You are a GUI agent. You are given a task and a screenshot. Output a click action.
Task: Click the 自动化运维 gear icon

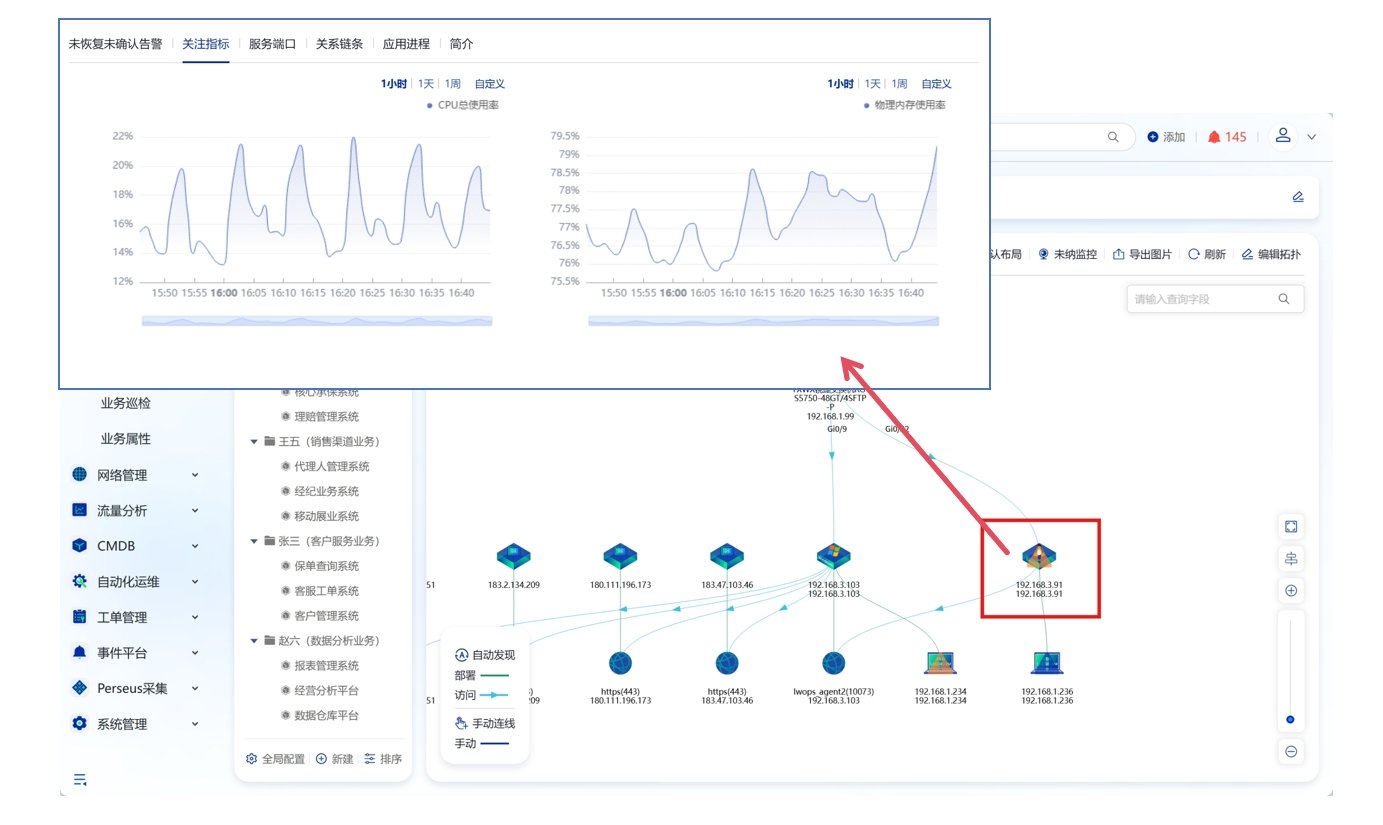[x=80, y=581]
